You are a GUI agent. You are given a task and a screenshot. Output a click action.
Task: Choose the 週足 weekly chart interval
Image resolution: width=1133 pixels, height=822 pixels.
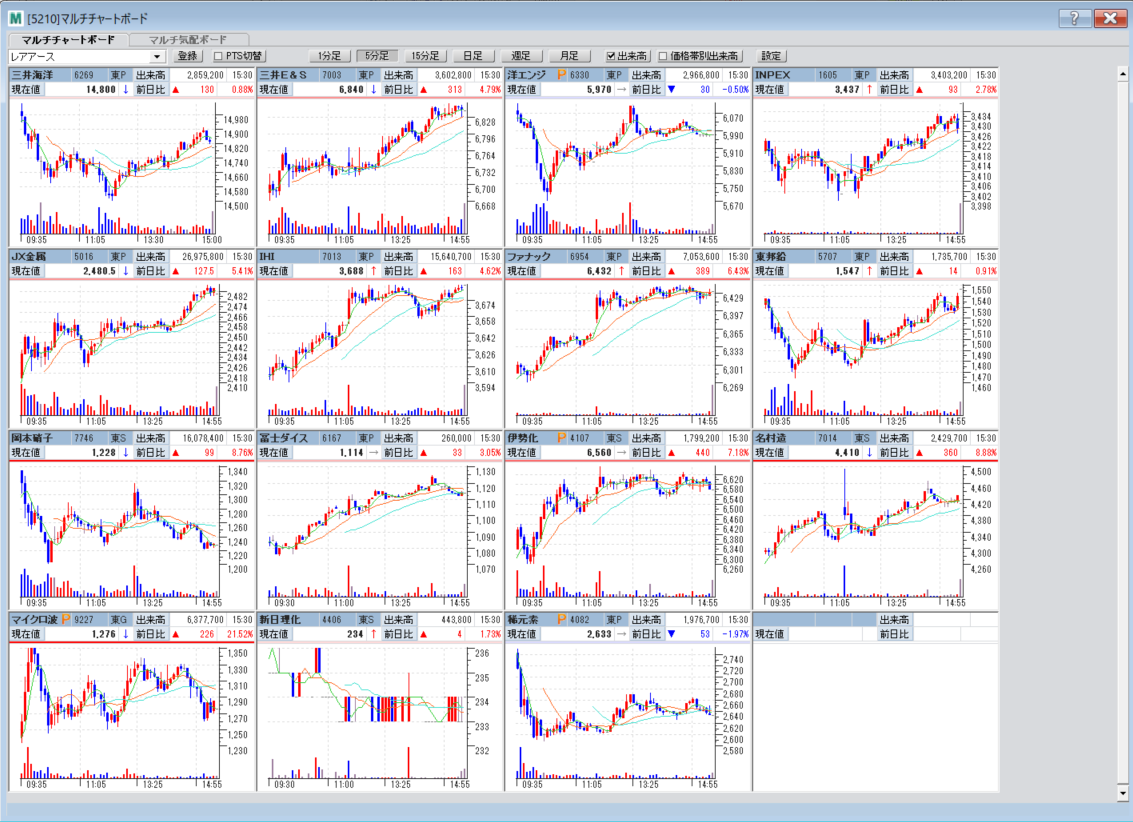[x=521, y=57]
